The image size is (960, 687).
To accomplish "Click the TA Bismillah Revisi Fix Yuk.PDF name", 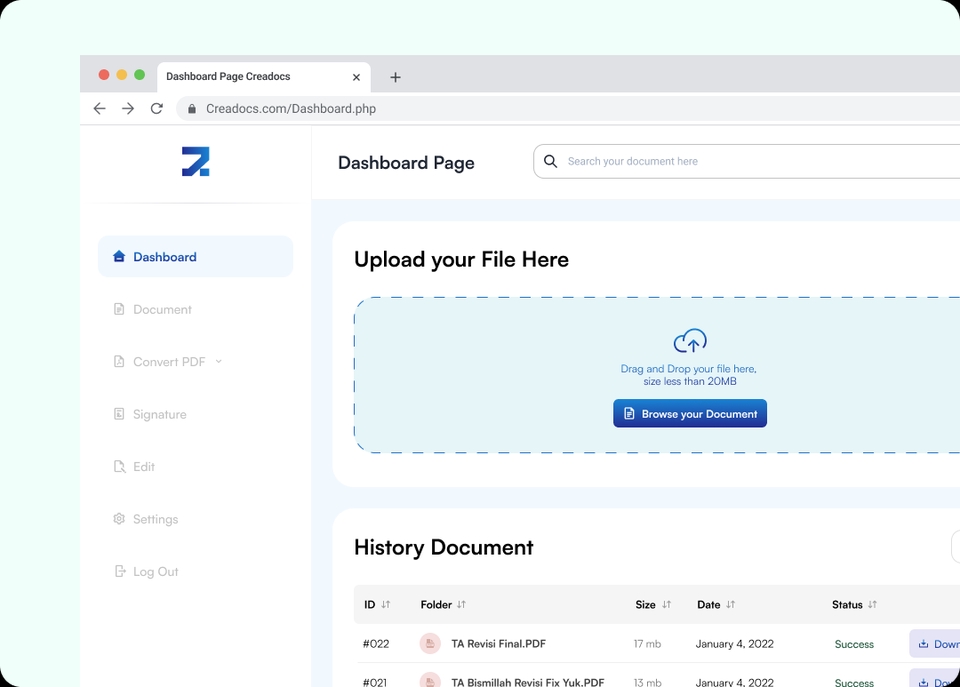I will click(528, 681).
